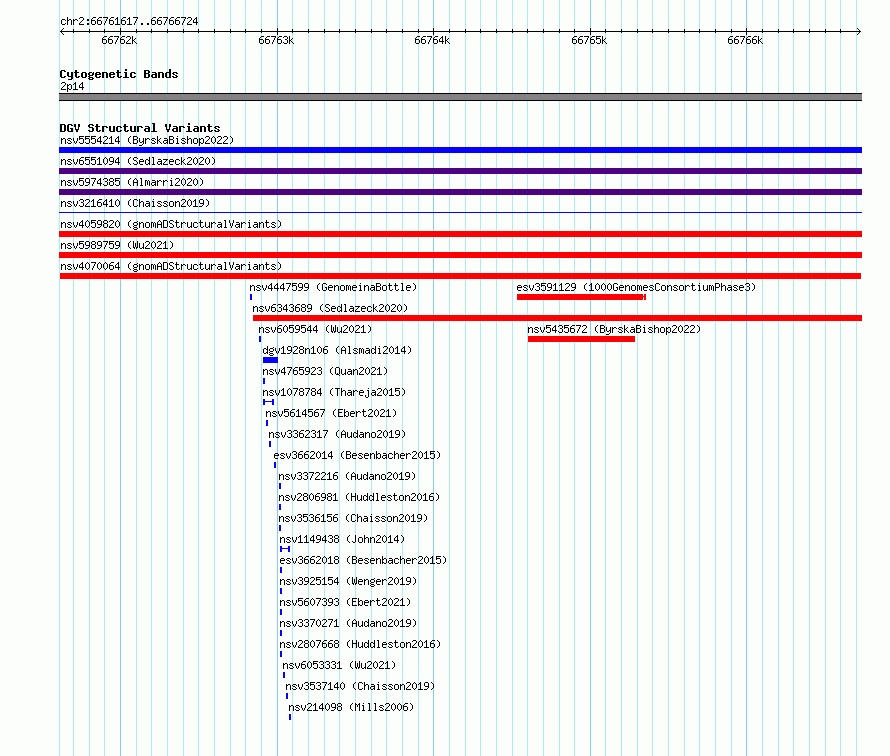Image resolution: width=890 pixels, height=756 pixels.
Task: Click the blue tick under nsv4447599
Action: pos(251,297)
